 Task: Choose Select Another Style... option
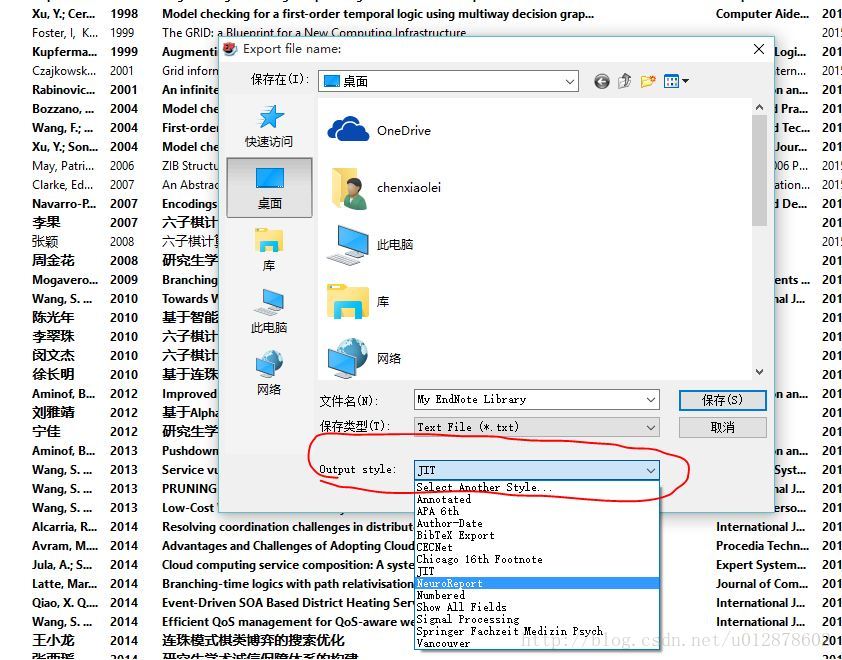(x=537, y=487)
